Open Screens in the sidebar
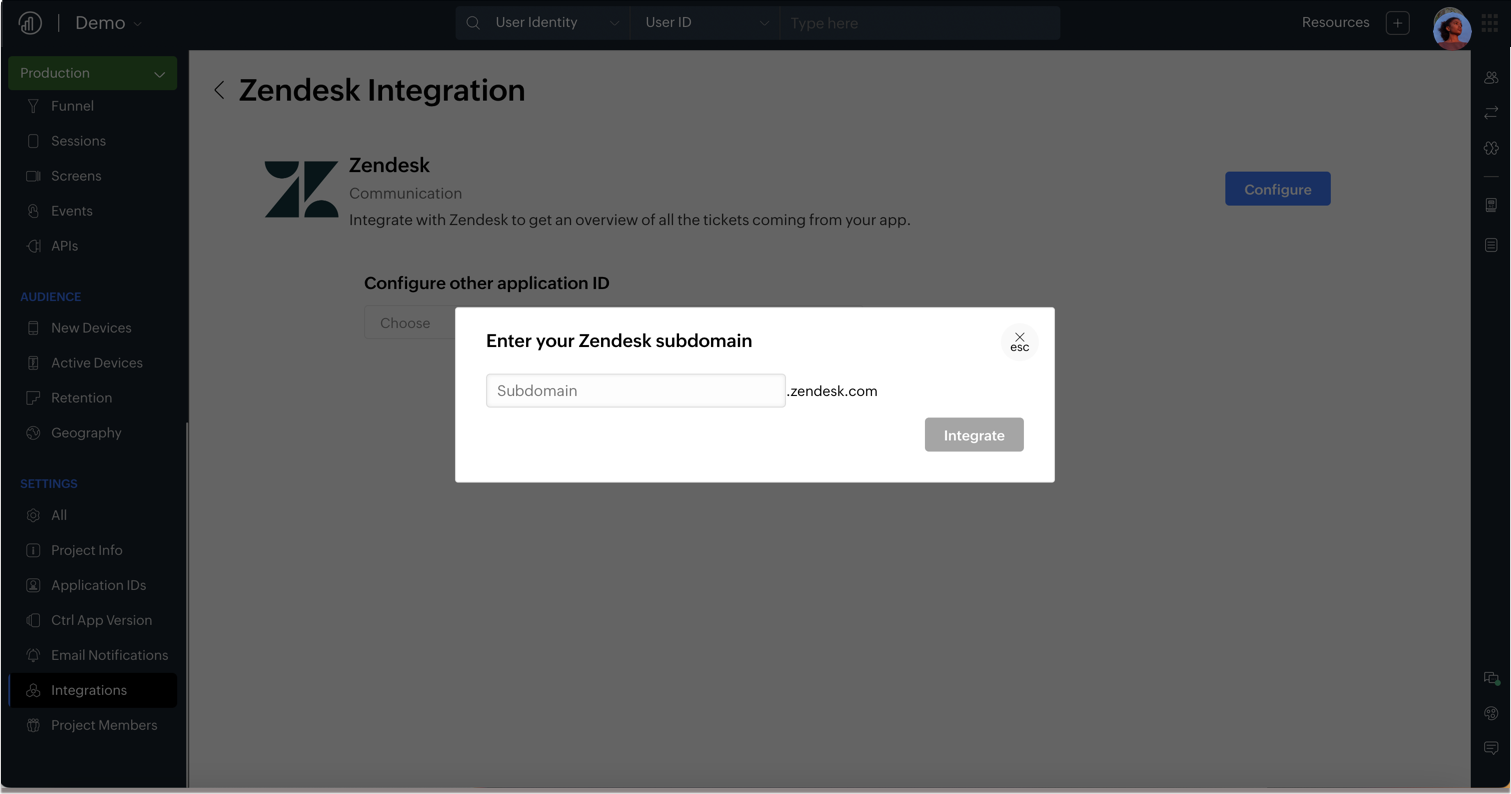The width and height of the screenshot is (1511, 794). pos(76,176)
